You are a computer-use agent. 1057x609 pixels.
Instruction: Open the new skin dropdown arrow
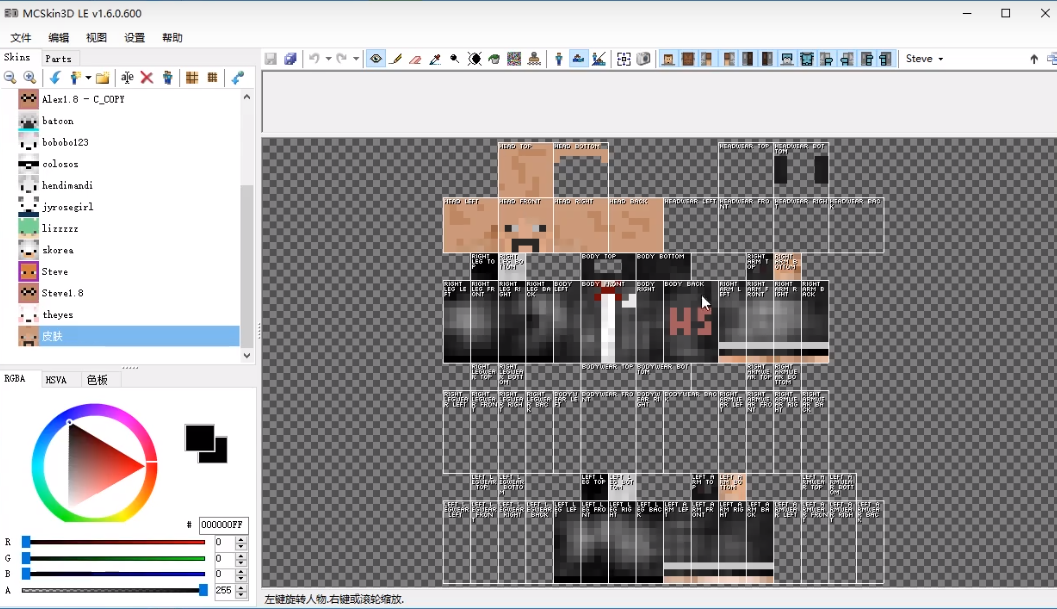tap(88, 78)
